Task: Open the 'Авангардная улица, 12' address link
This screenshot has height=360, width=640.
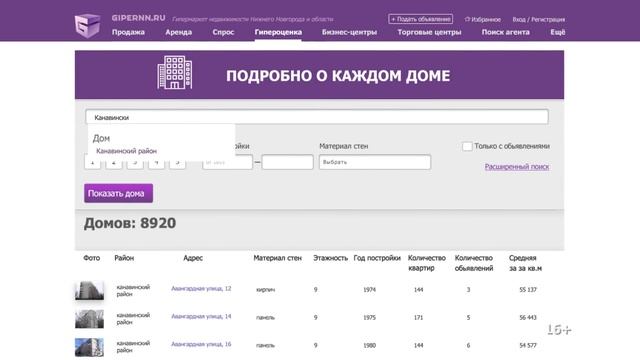Action: 201,289
